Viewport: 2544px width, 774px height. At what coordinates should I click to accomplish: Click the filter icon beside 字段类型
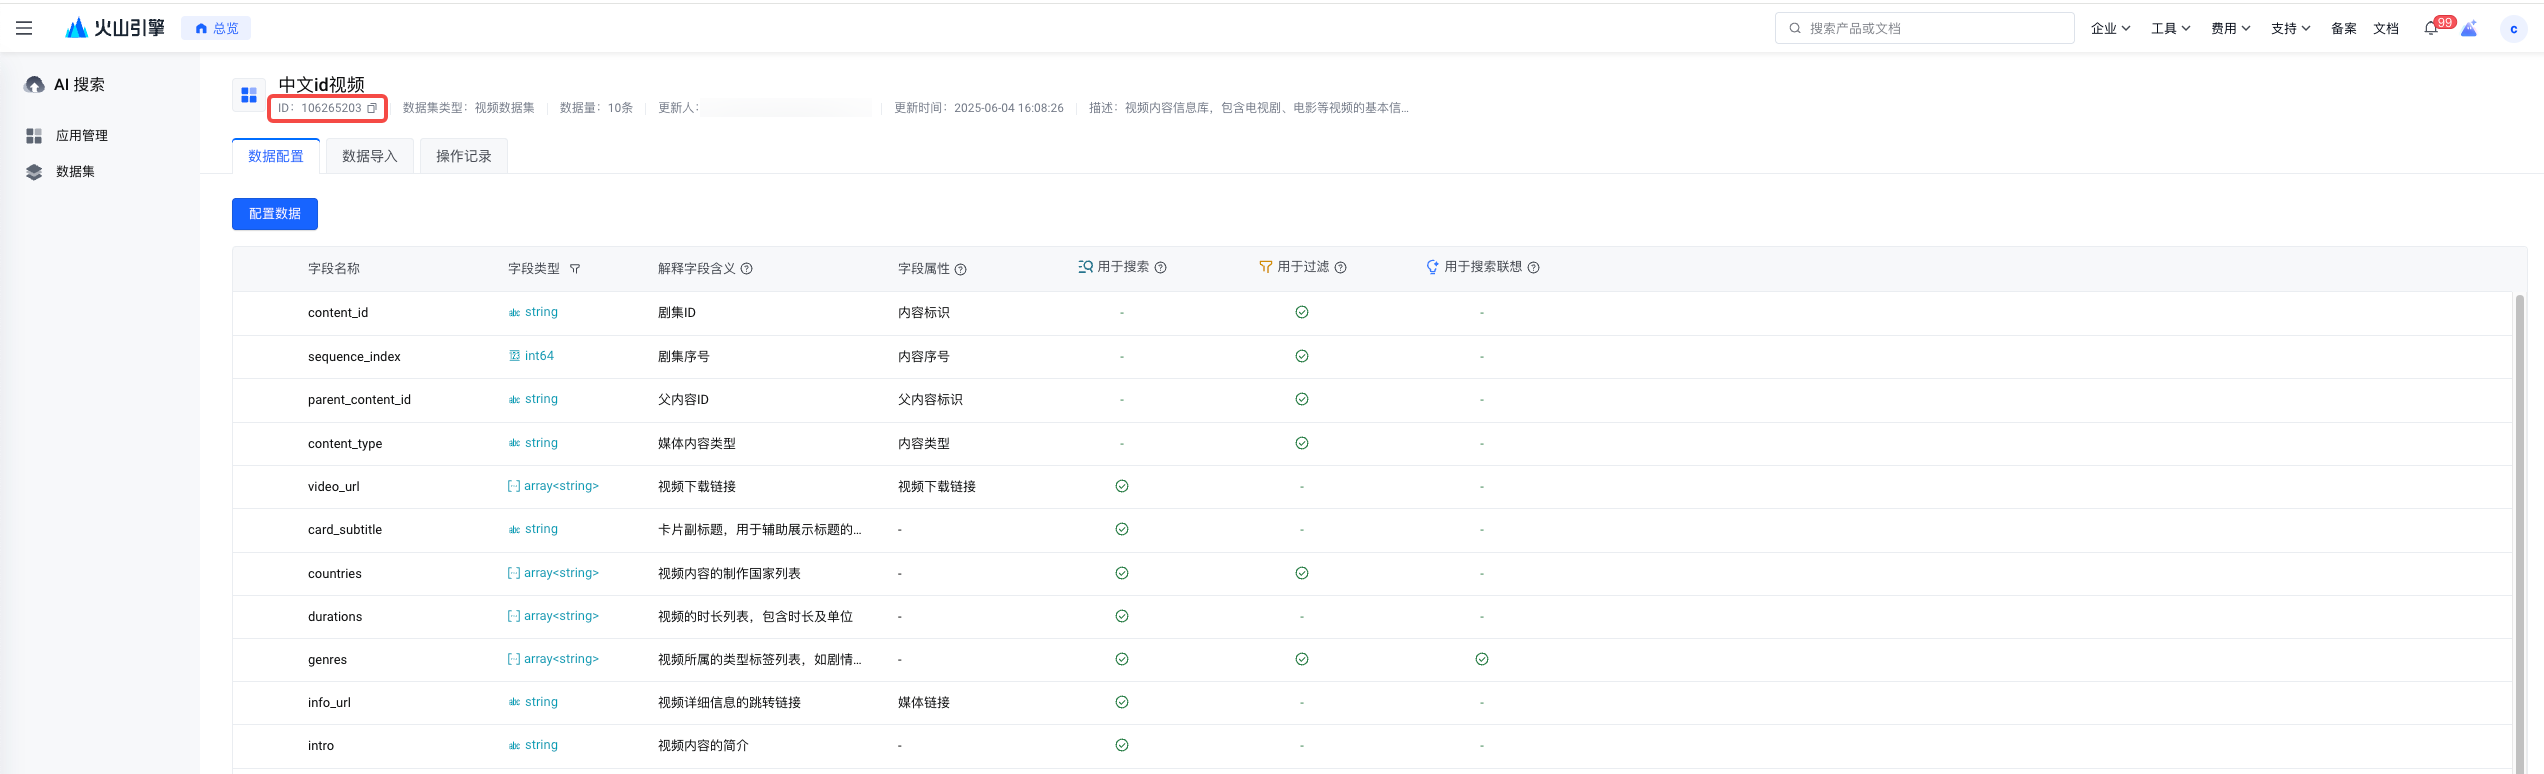point(575,269)
